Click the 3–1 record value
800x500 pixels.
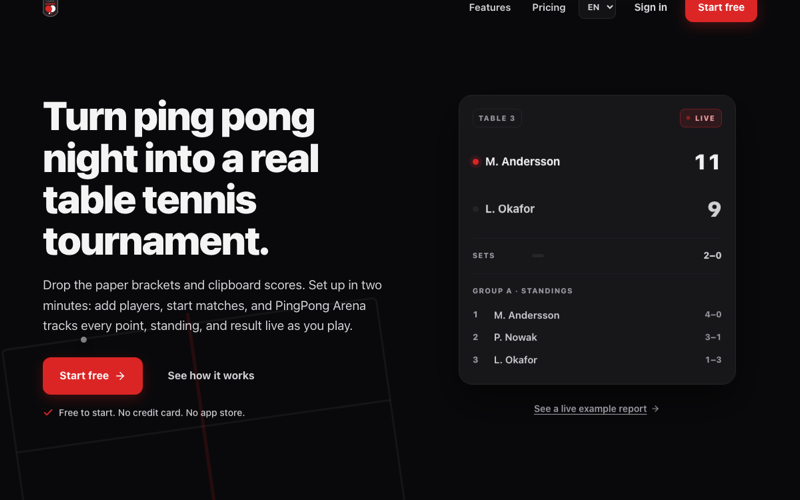click(713, 337)
